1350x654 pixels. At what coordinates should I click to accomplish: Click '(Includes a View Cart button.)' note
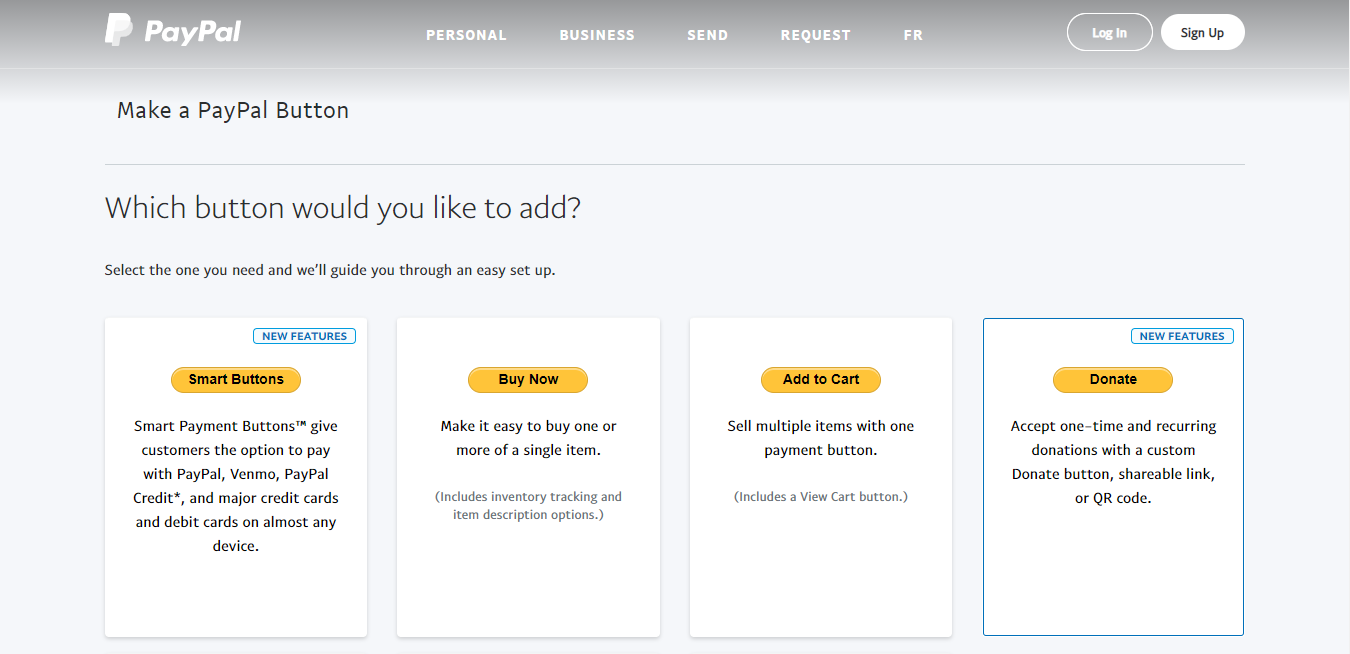[x=821, y=496]
